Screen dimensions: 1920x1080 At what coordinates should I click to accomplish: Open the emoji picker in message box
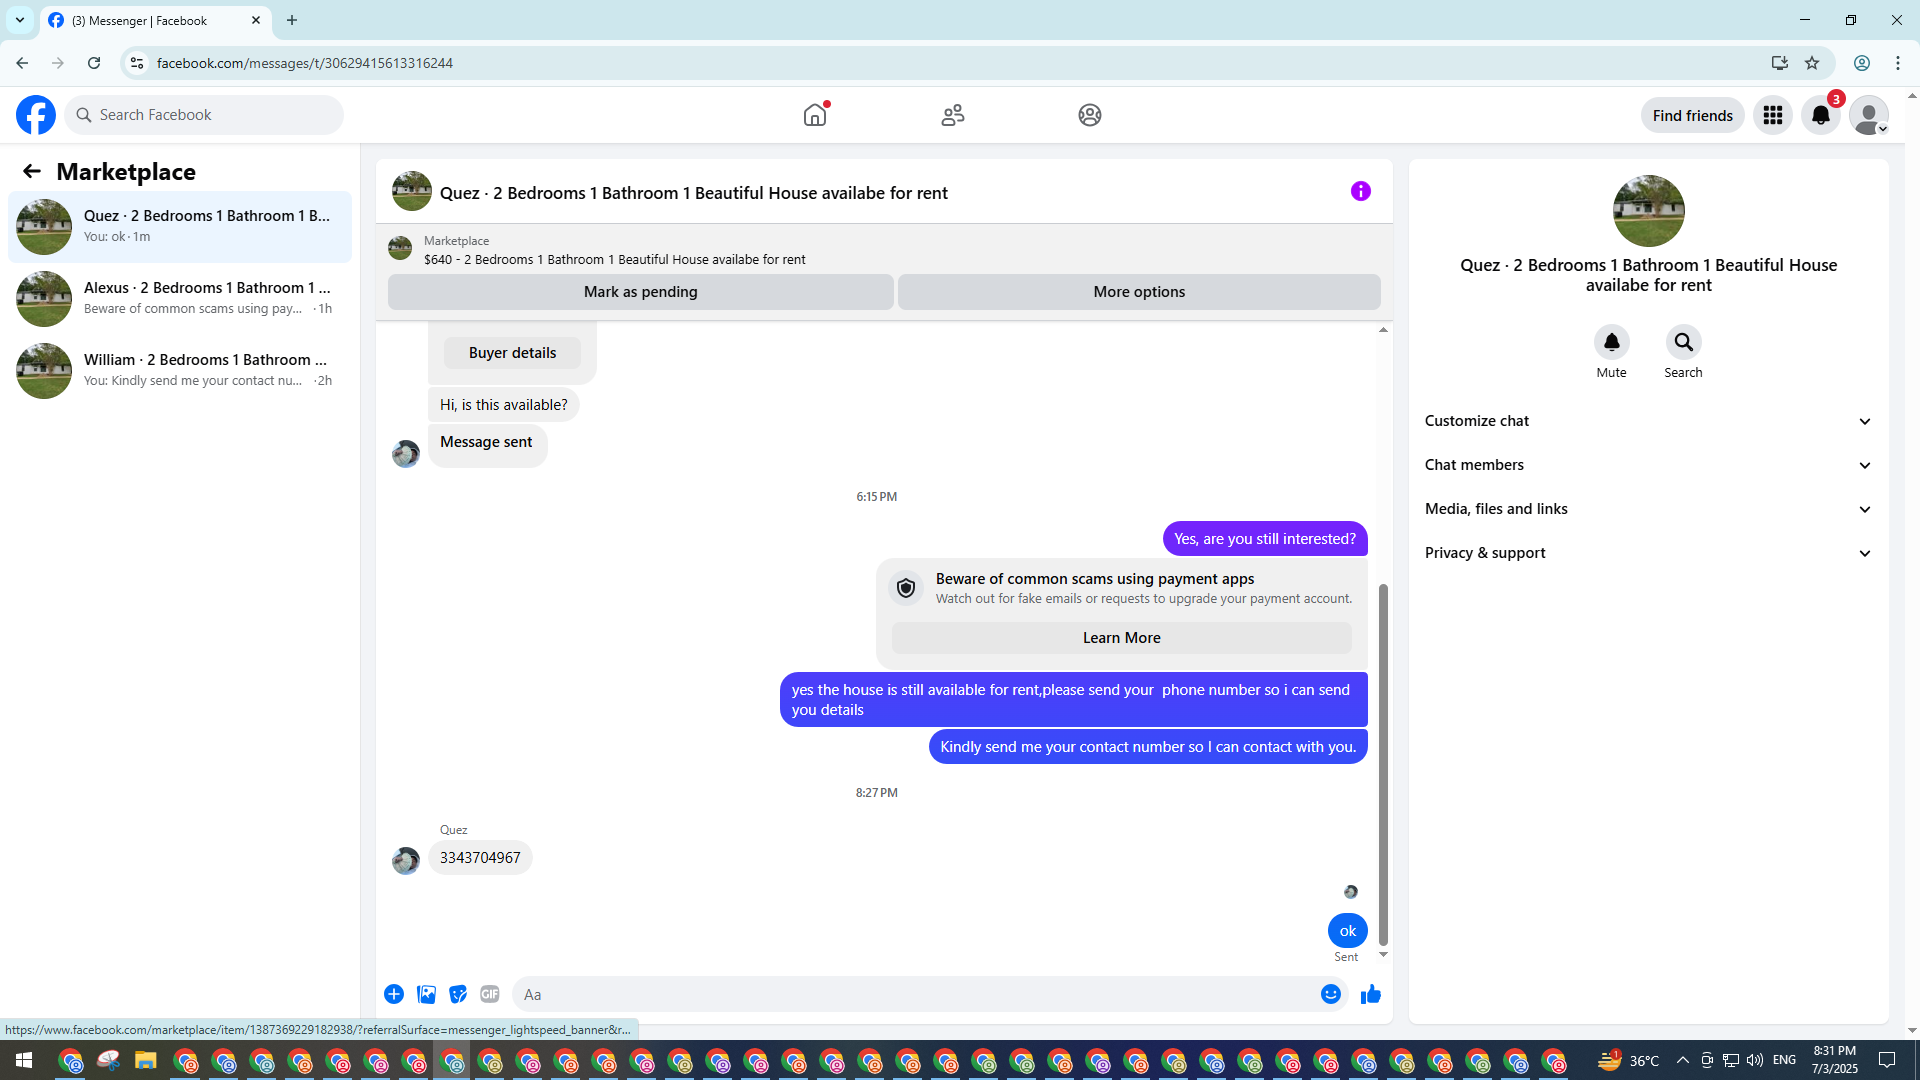[1330, 994]
